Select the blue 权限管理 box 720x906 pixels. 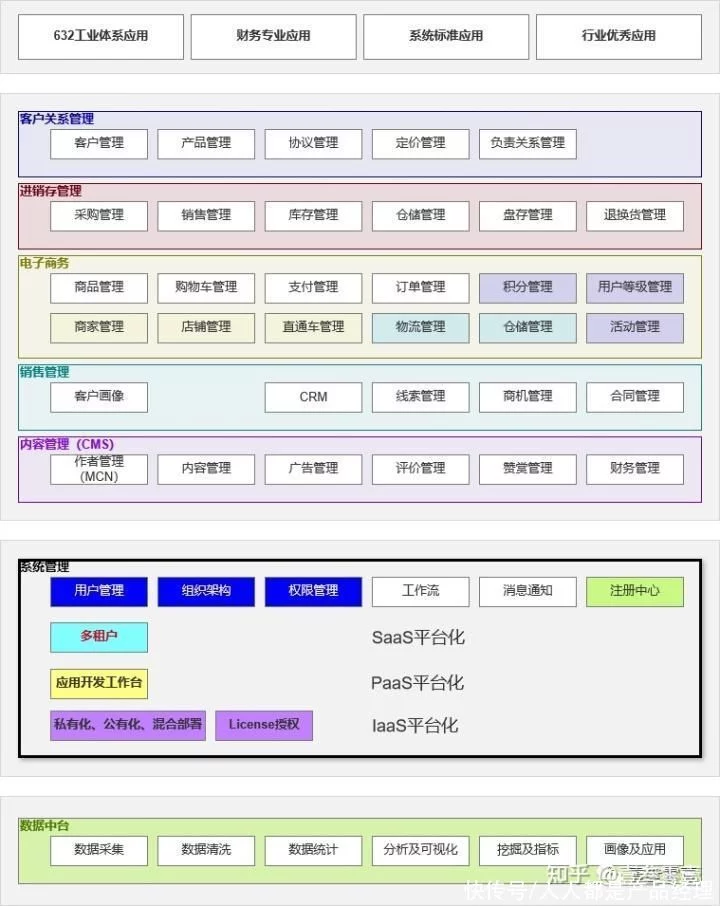tap(313, 592)
